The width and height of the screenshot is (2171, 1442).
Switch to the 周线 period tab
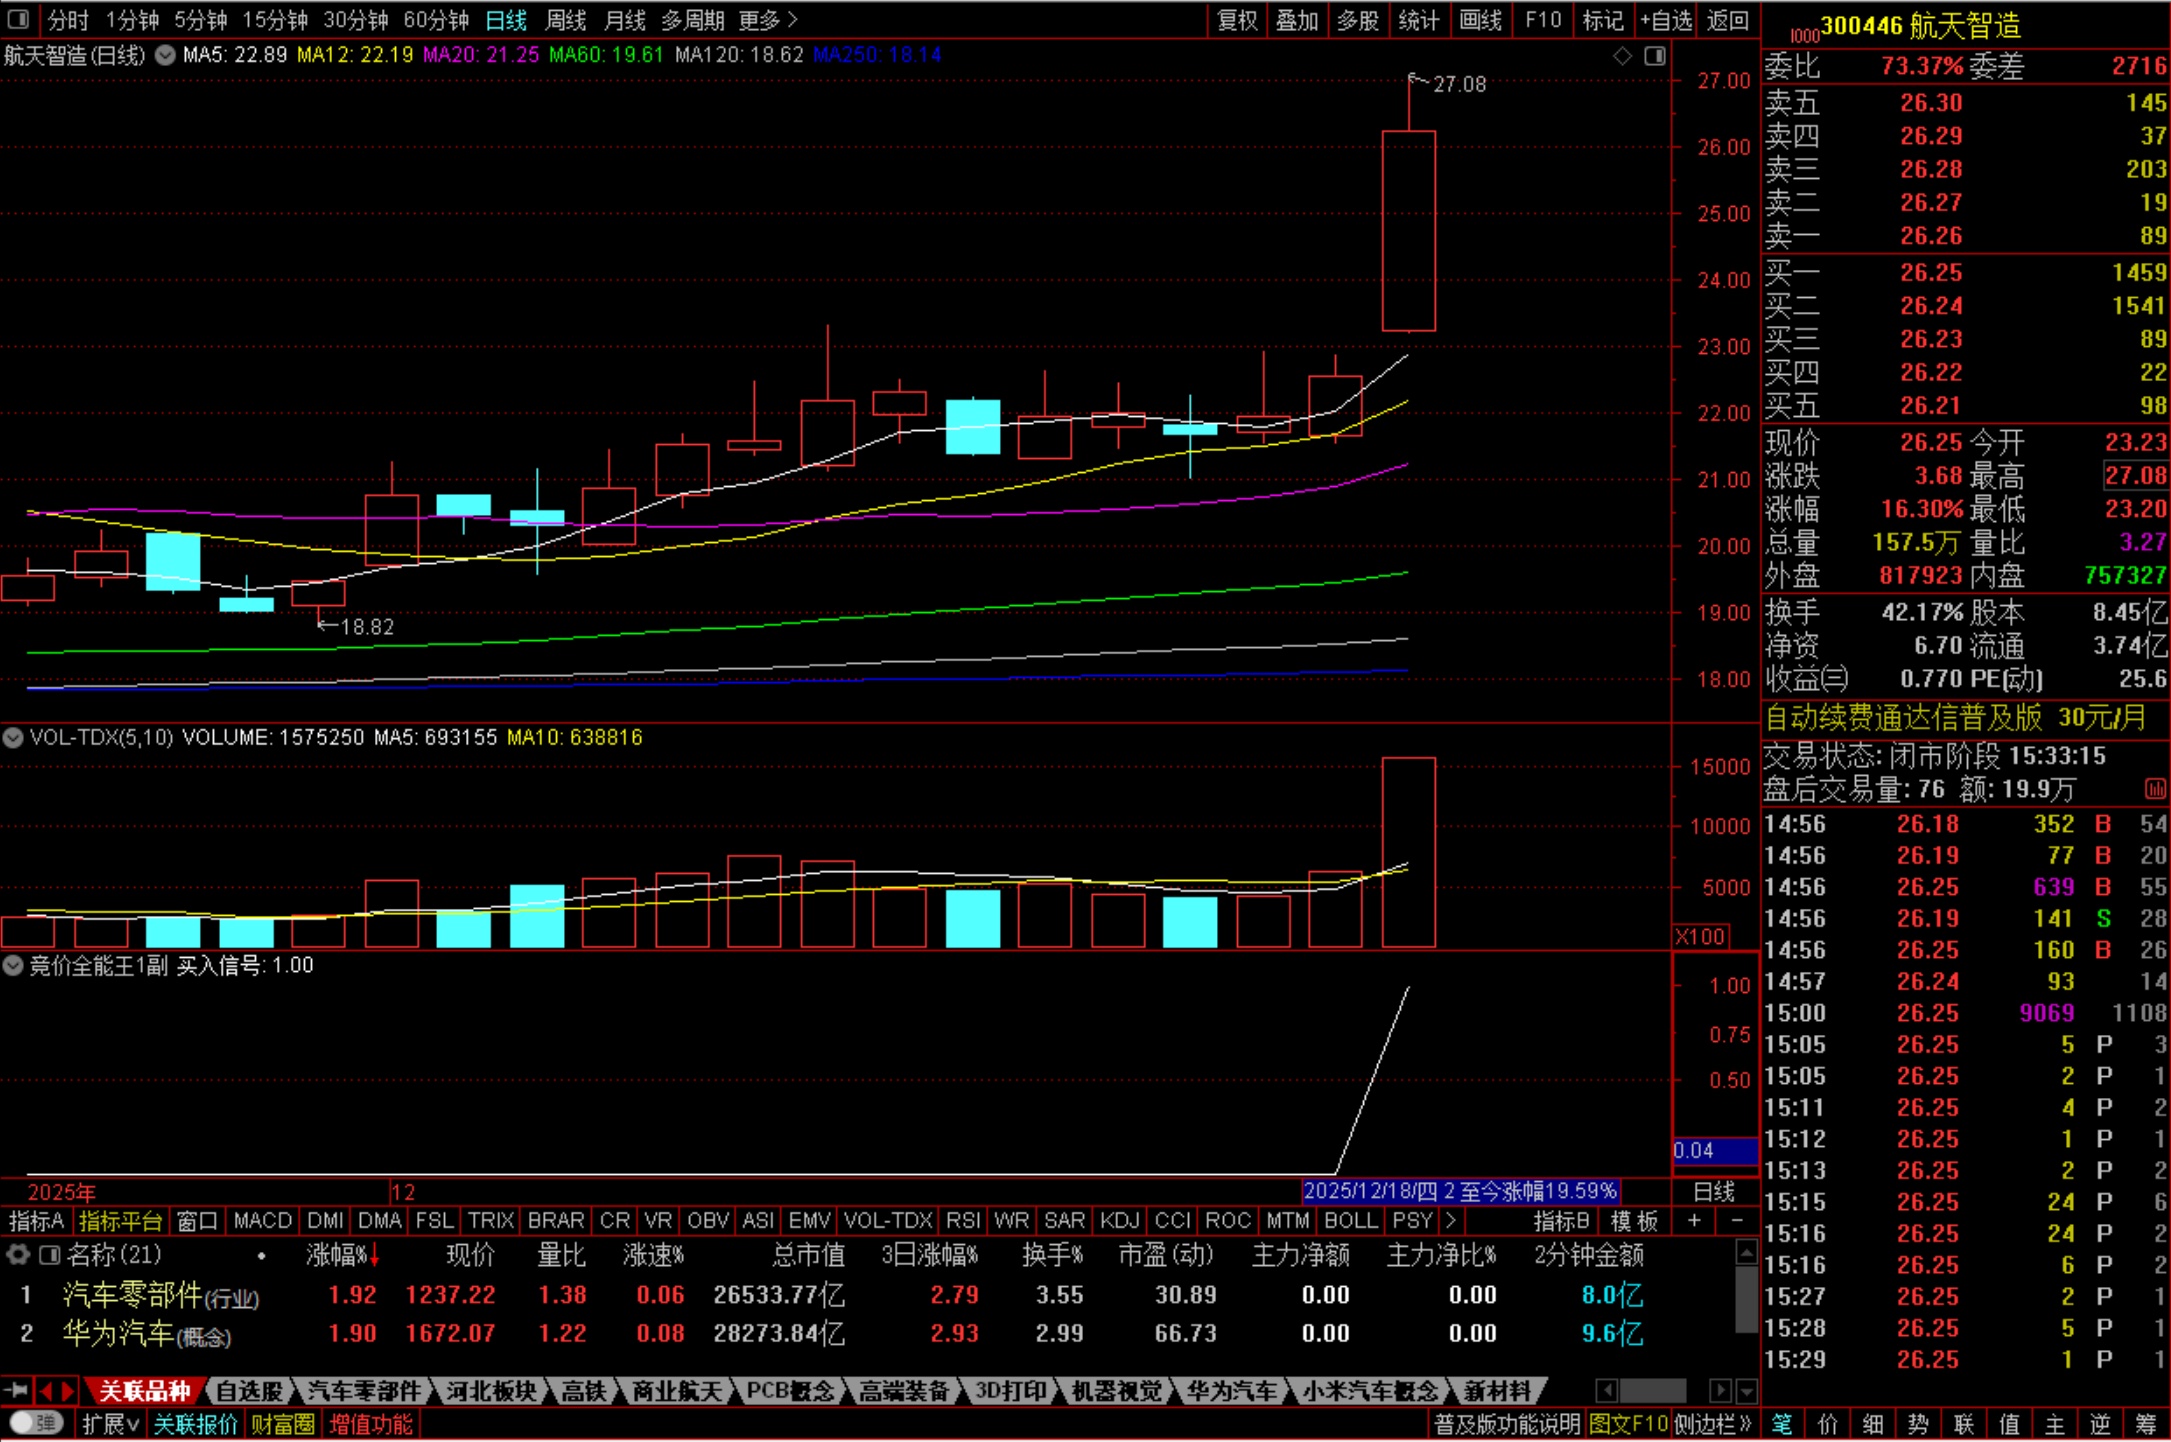tap(565, 20)
